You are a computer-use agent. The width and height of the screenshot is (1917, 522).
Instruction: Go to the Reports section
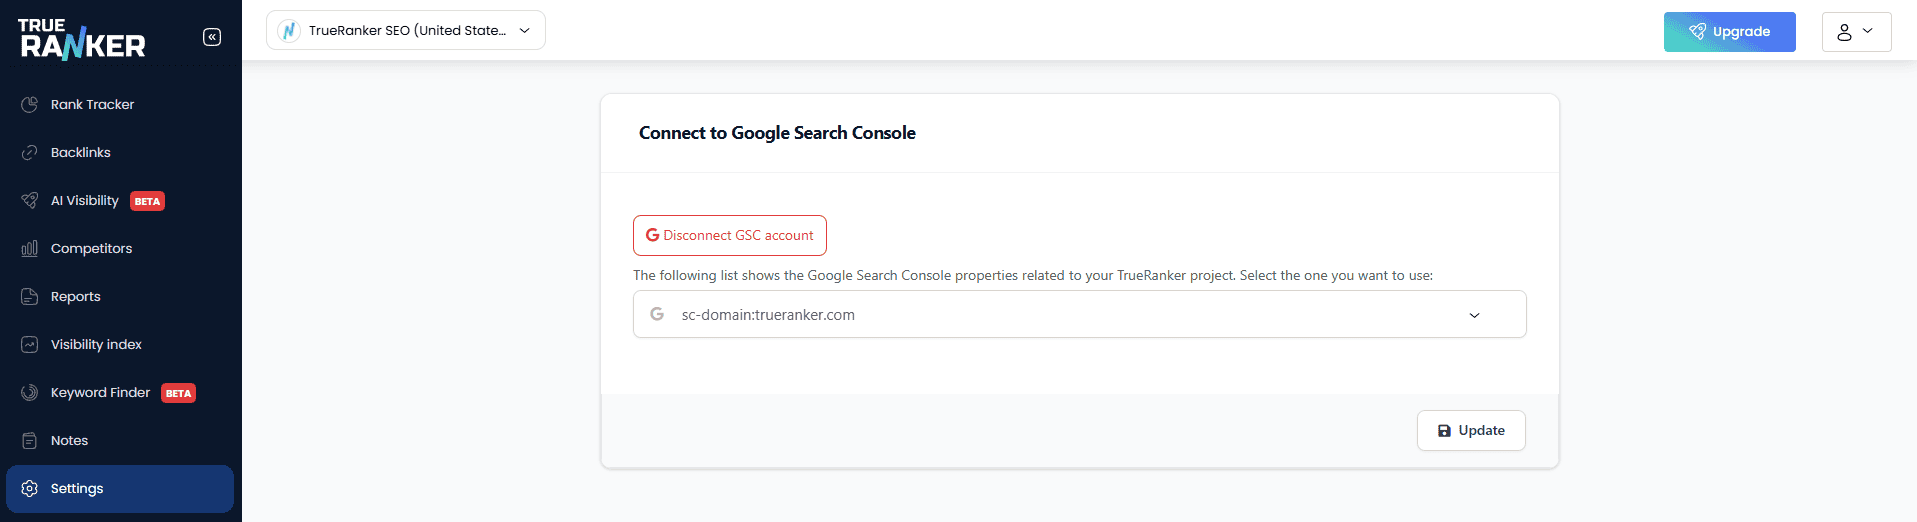click(x=76, y=296)
